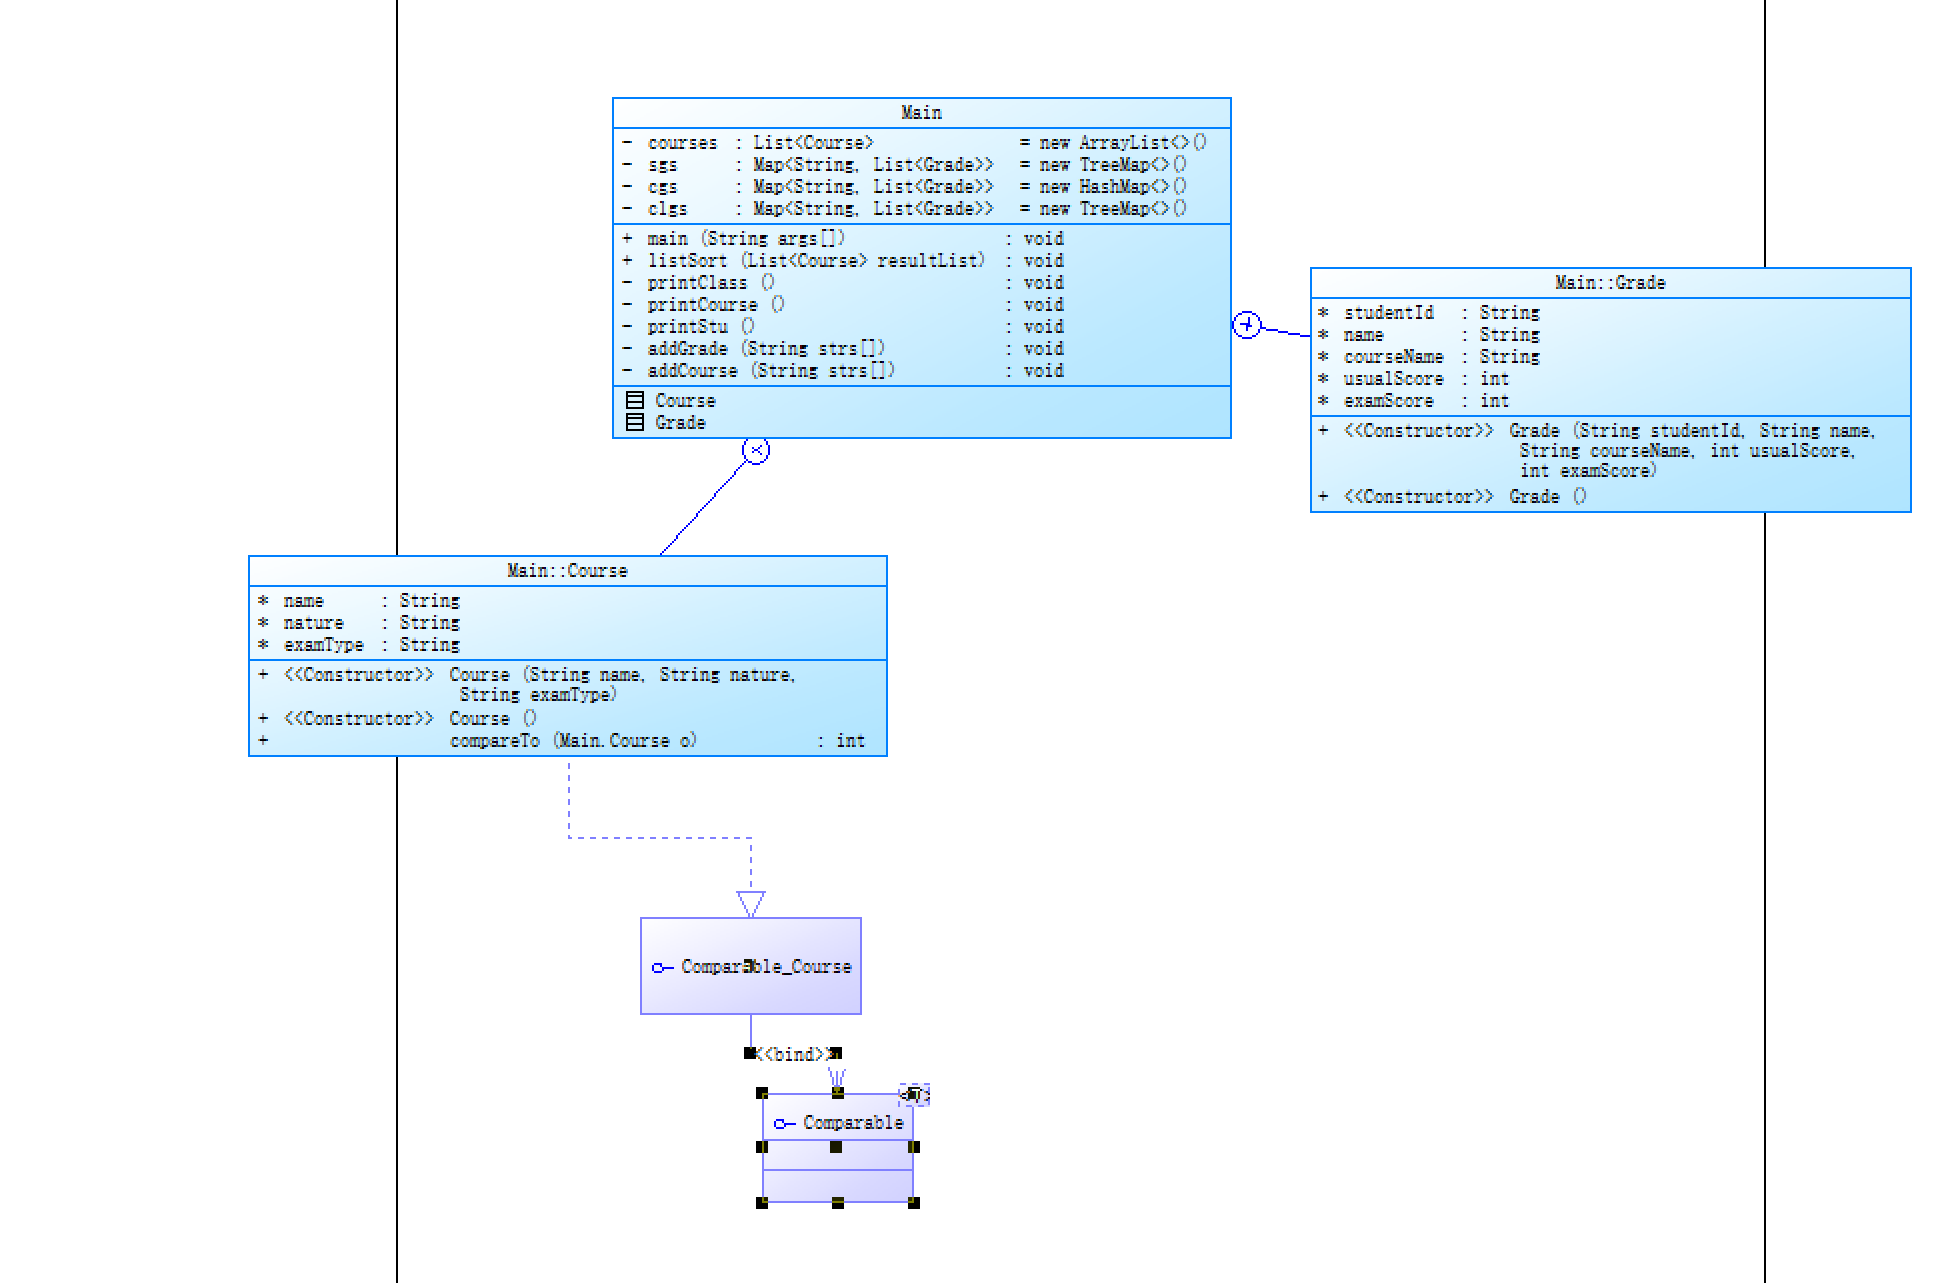Select the Main::Grade class title
The height and width of the screenshot is (1283, 1936).
(x=1610, y=283)
